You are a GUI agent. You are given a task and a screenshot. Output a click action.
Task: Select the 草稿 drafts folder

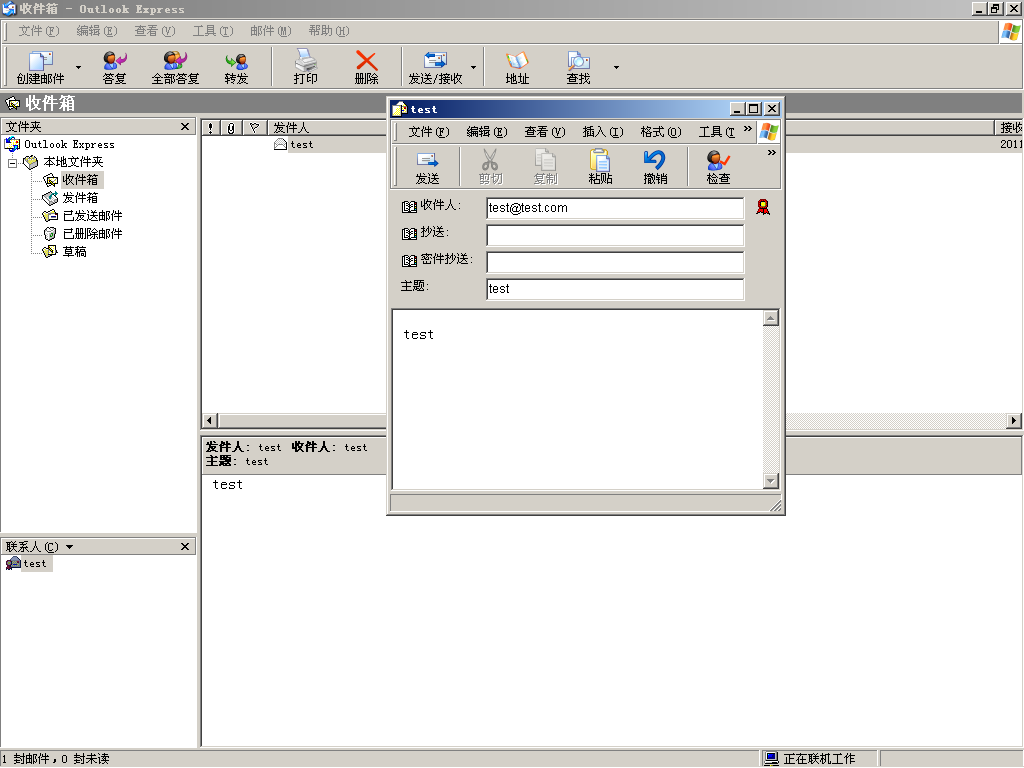(x=74, y=251)
